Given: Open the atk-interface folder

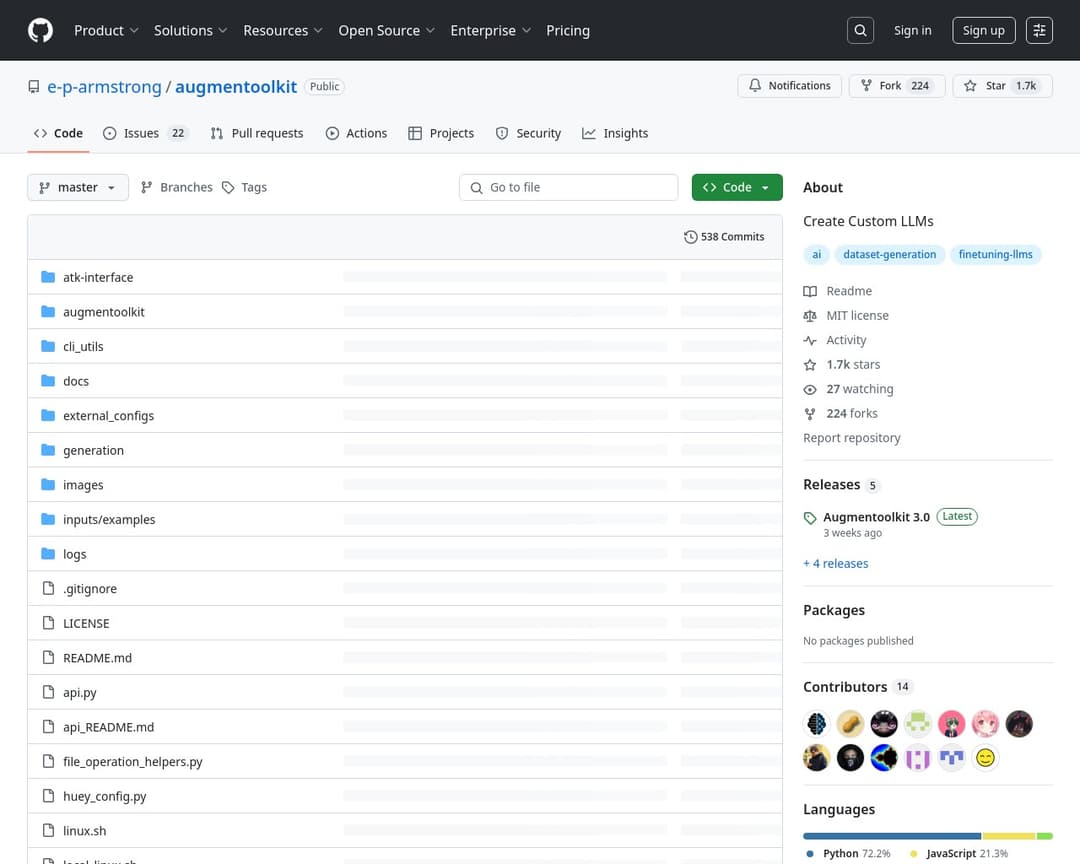Looking at the screenshot, I should coord(98,277).
